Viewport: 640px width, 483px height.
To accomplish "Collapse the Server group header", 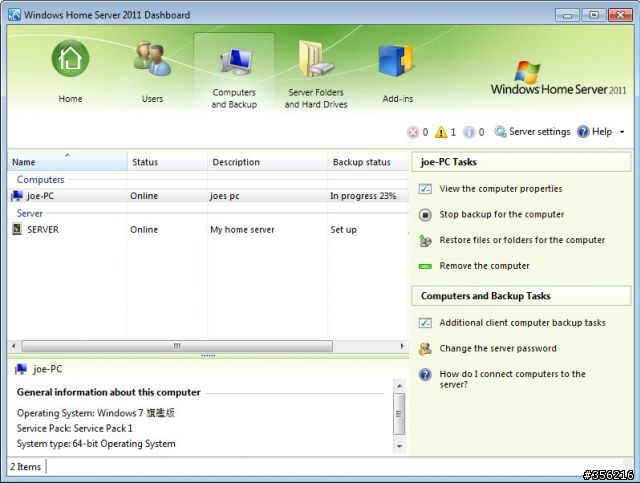I will coord(29,213).
